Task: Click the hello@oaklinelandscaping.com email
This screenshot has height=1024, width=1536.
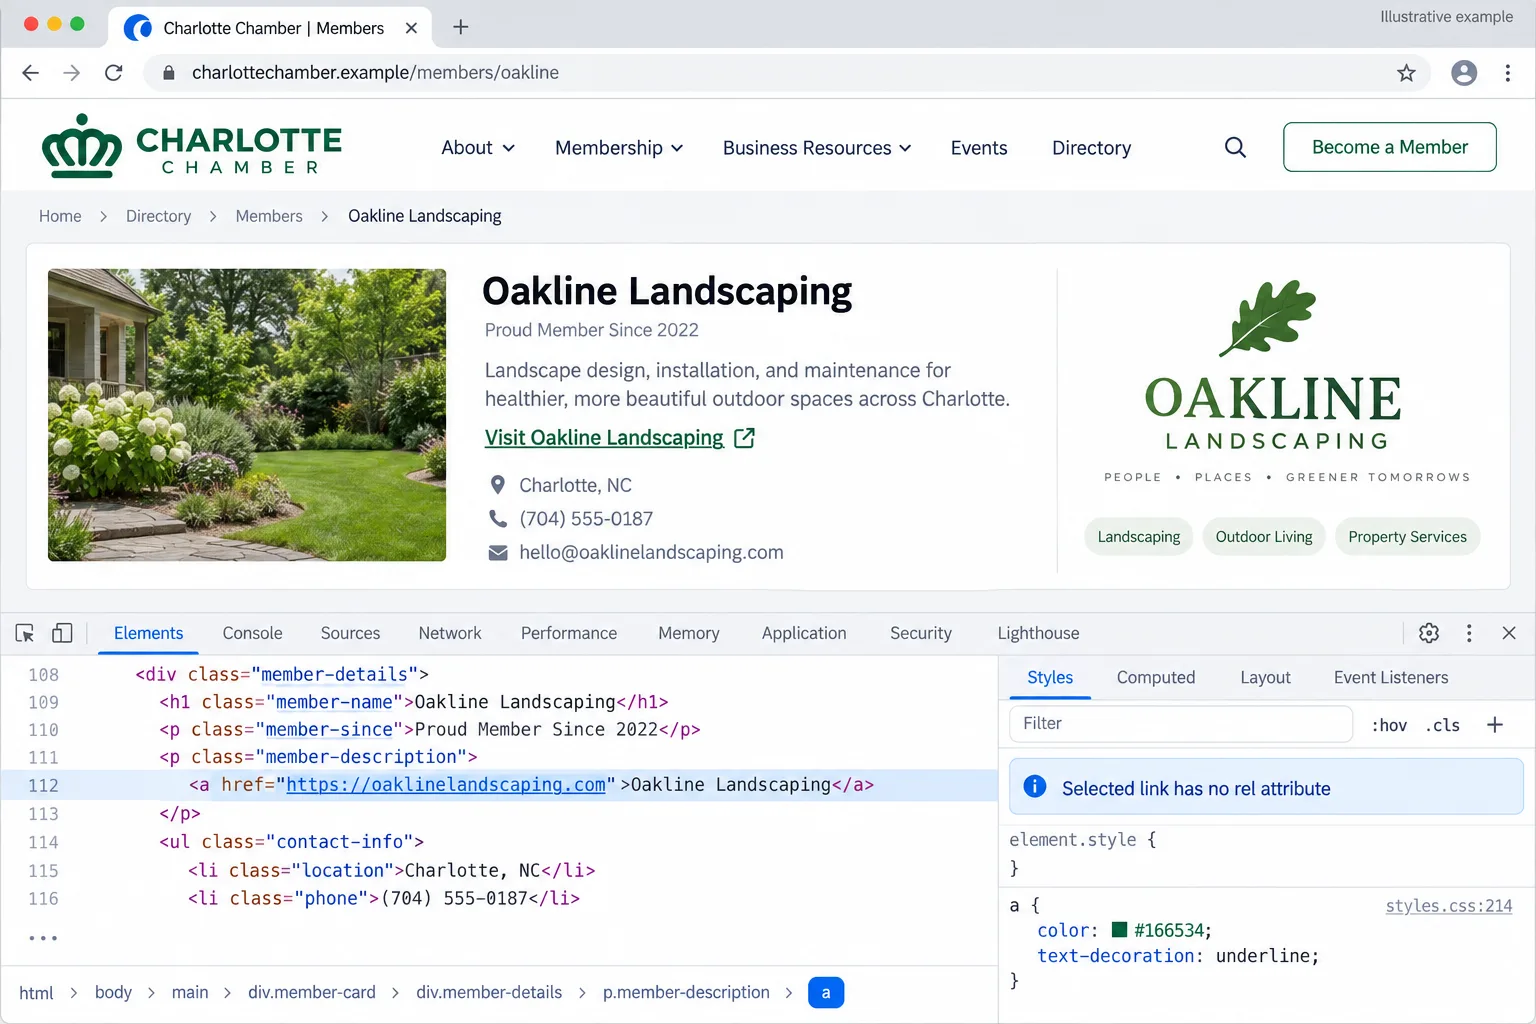Action: 651,552
